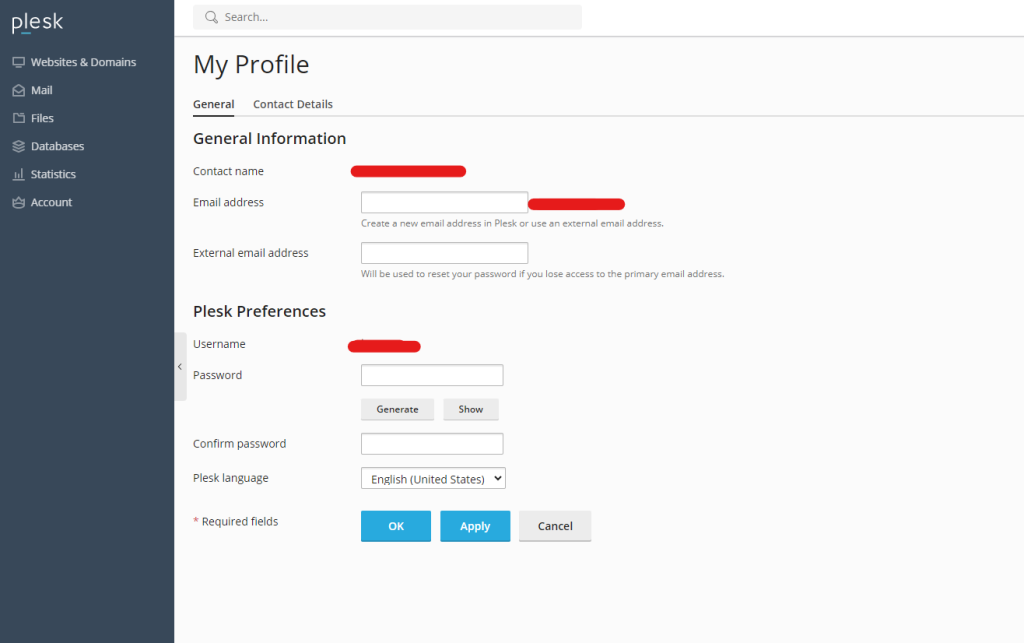
Task: Collapse the sidebar with the arrow handle
Action: click(x=180, y=367)
